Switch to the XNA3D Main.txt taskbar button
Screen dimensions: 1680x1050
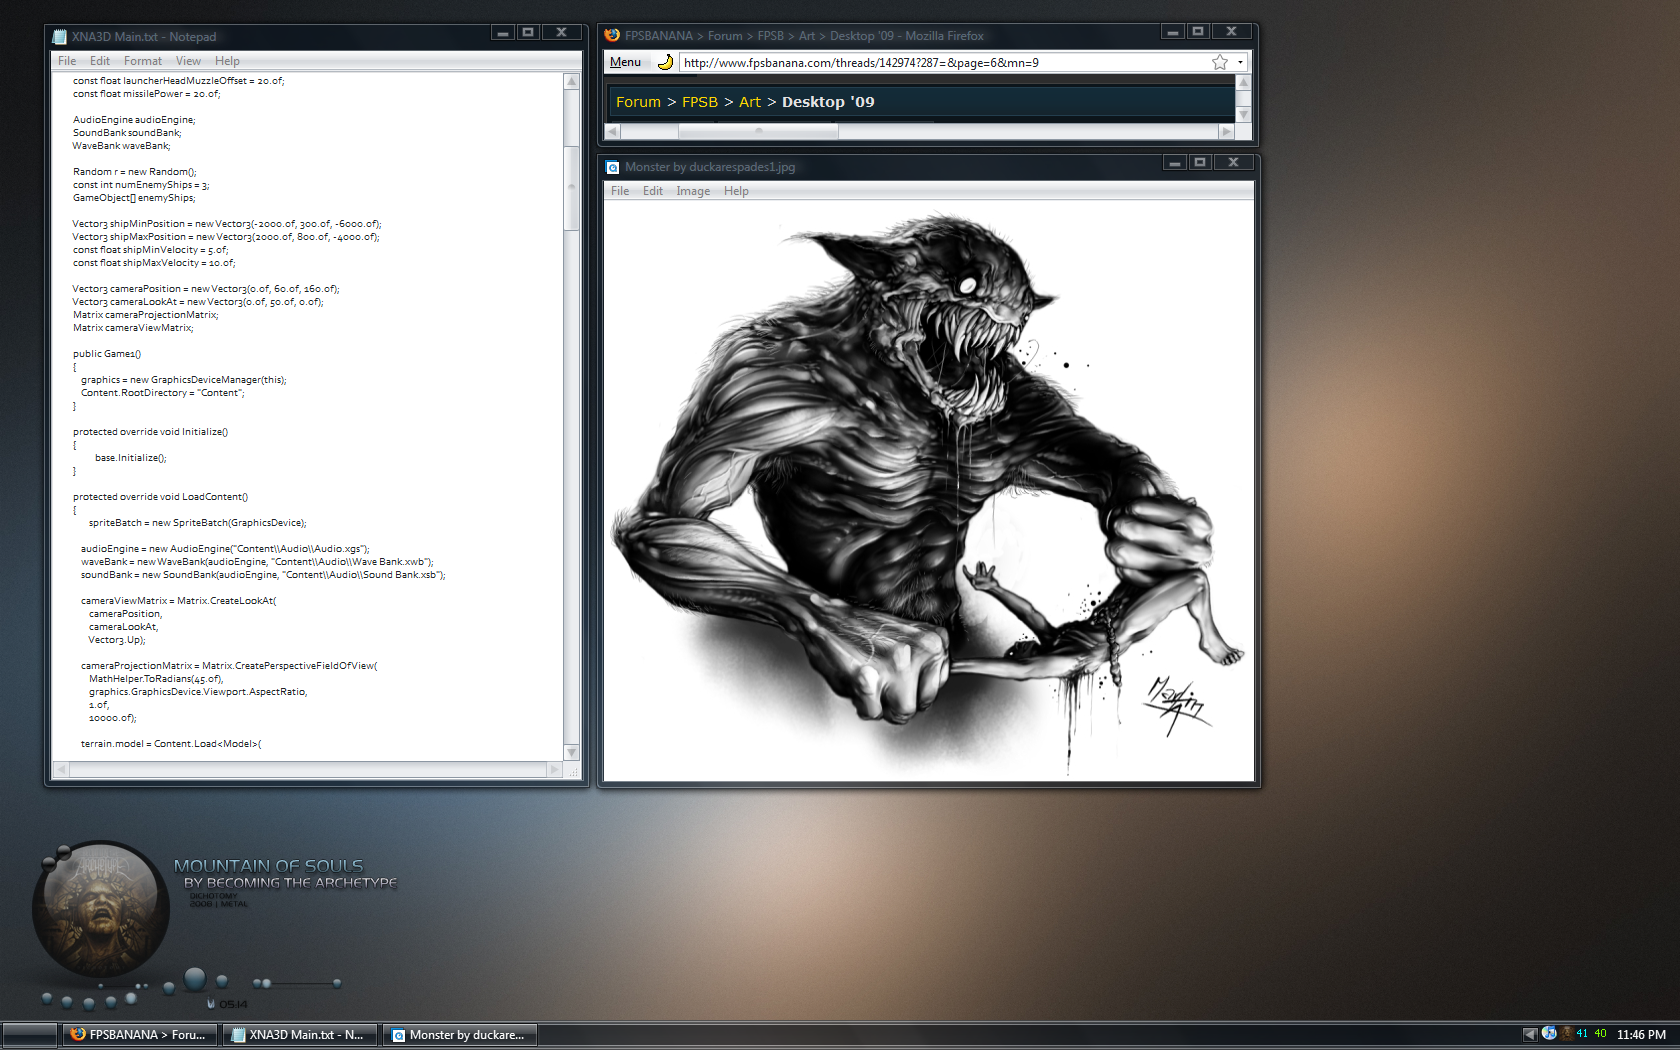click(x=300, y=1035)
